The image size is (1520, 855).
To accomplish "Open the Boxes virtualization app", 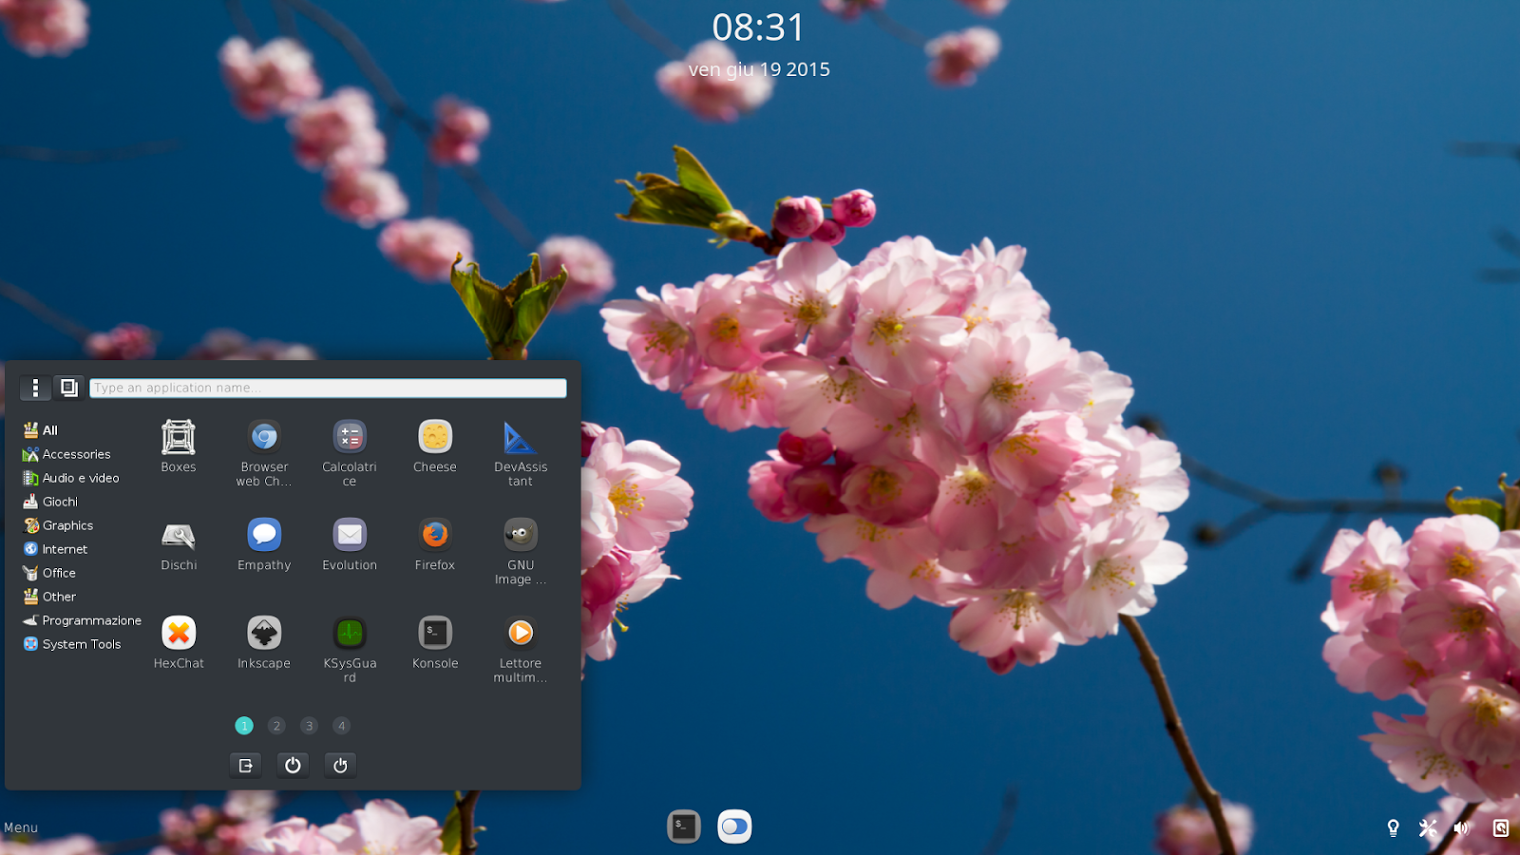I will tap(178, 435).
